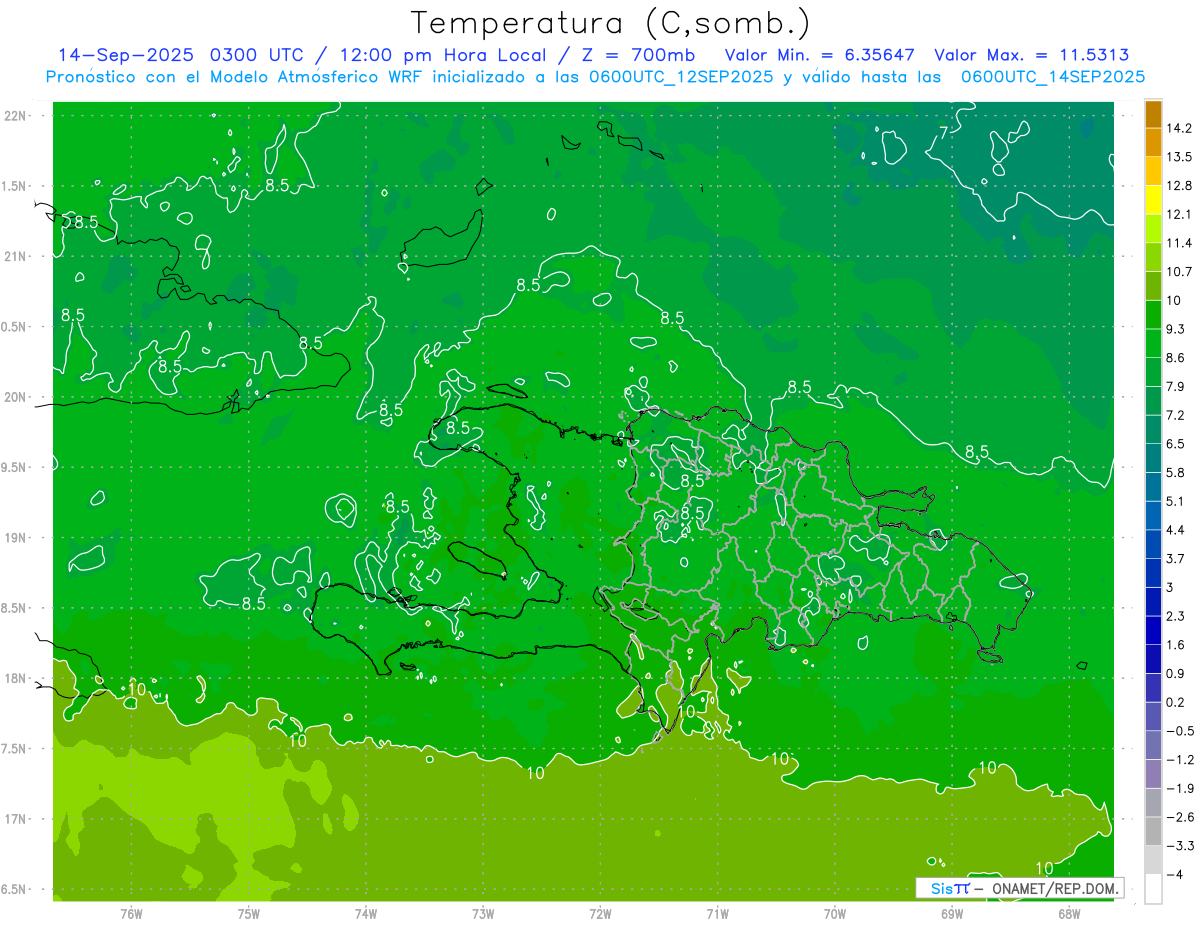
Task: Click the '5.8' legend value
Action: pos(1176,472)
